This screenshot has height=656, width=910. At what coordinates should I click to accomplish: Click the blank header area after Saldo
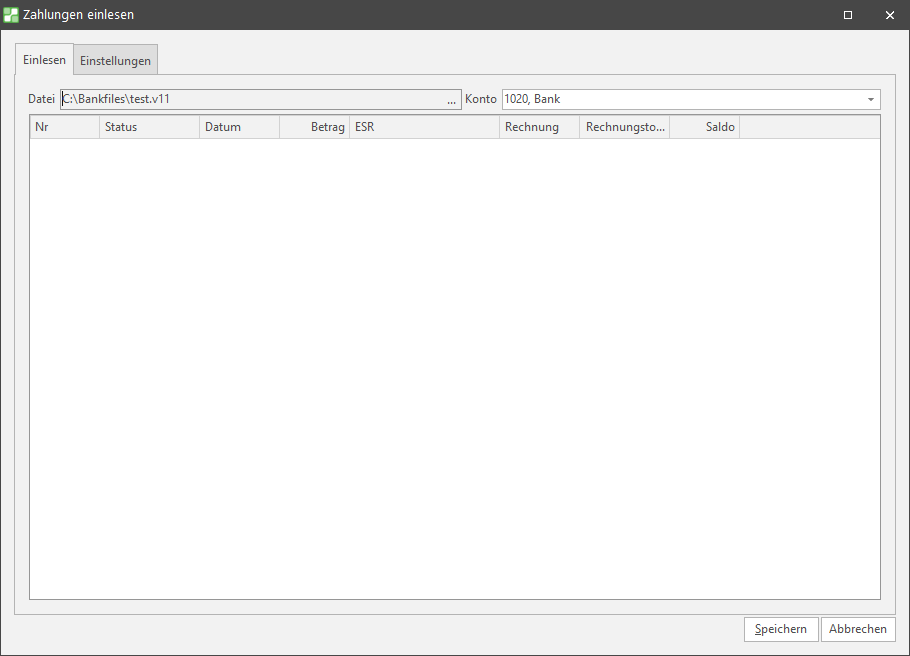click(x=809, y=127)
